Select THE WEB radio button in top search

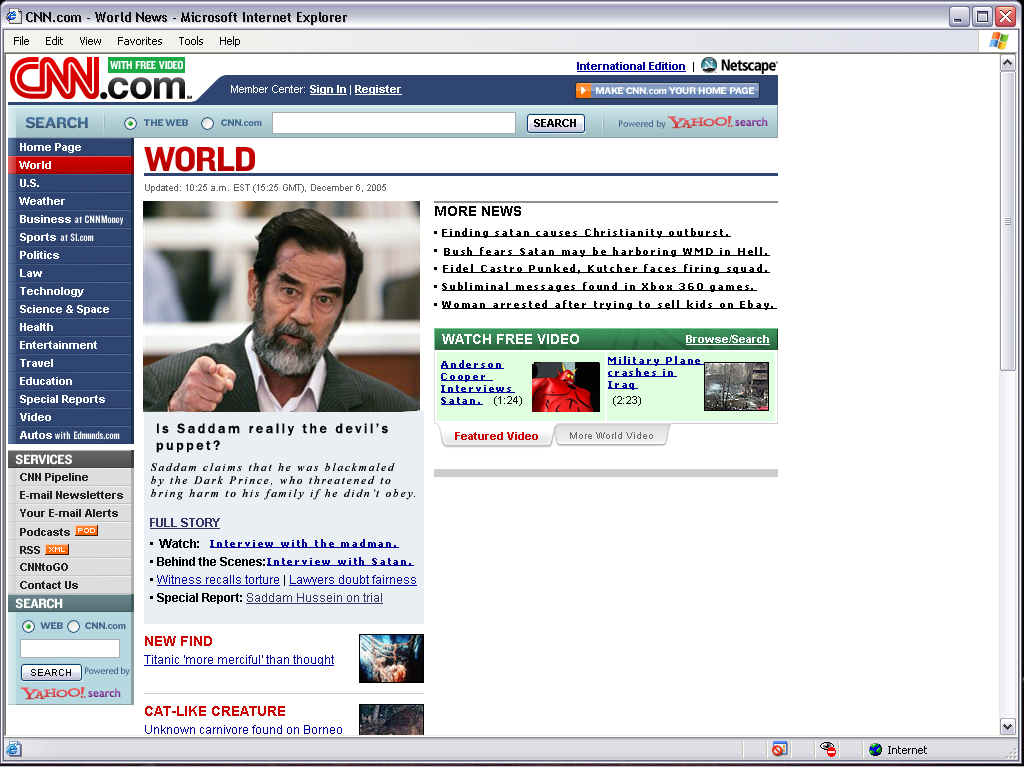click(131, 123)
